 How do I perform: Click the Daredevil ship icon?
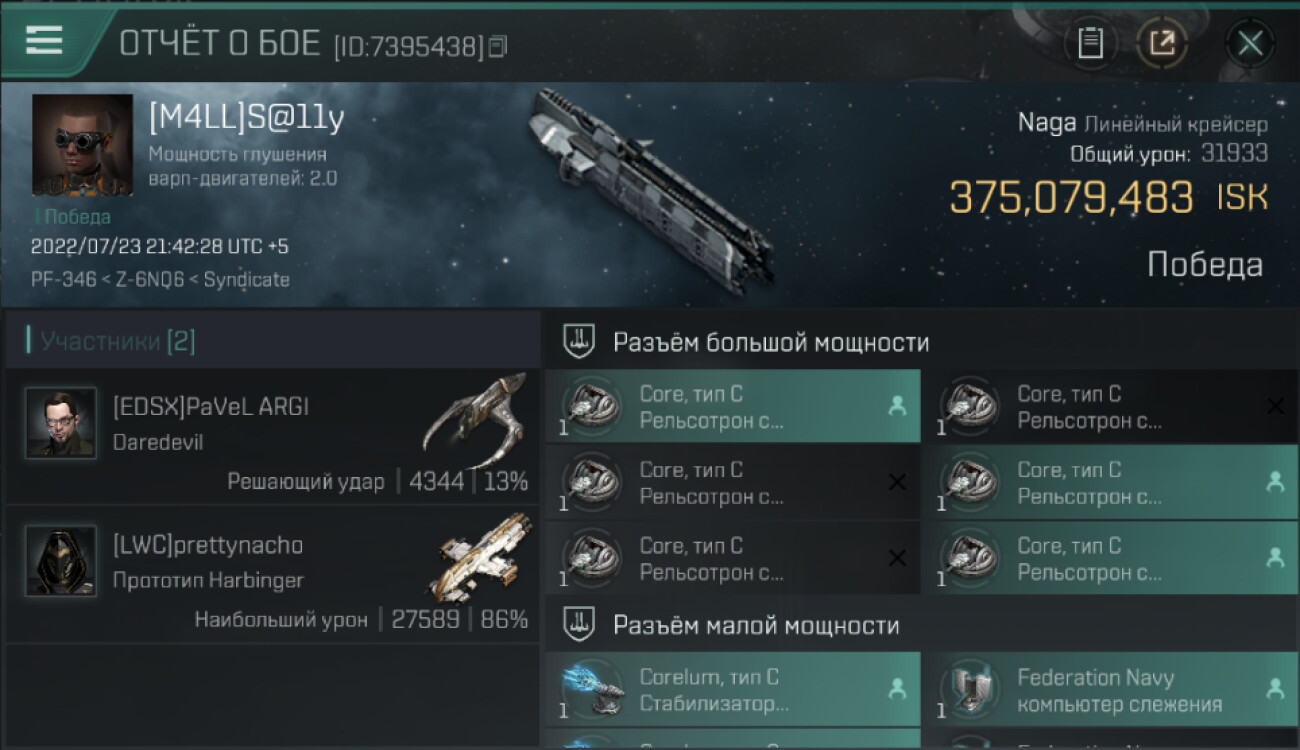point(475,420)
